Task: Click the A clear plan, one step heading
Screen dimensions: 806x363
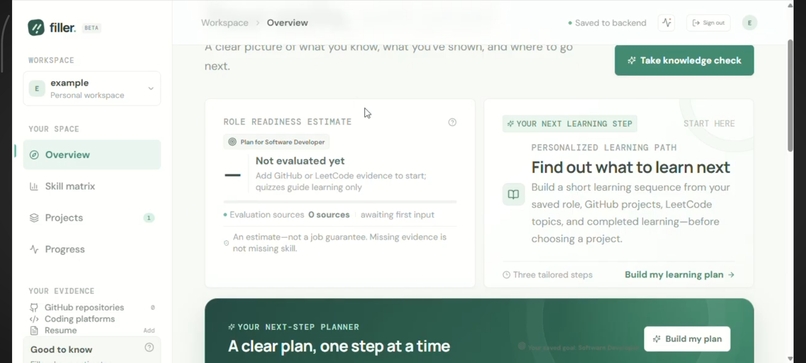Action: tap(339, 346)
